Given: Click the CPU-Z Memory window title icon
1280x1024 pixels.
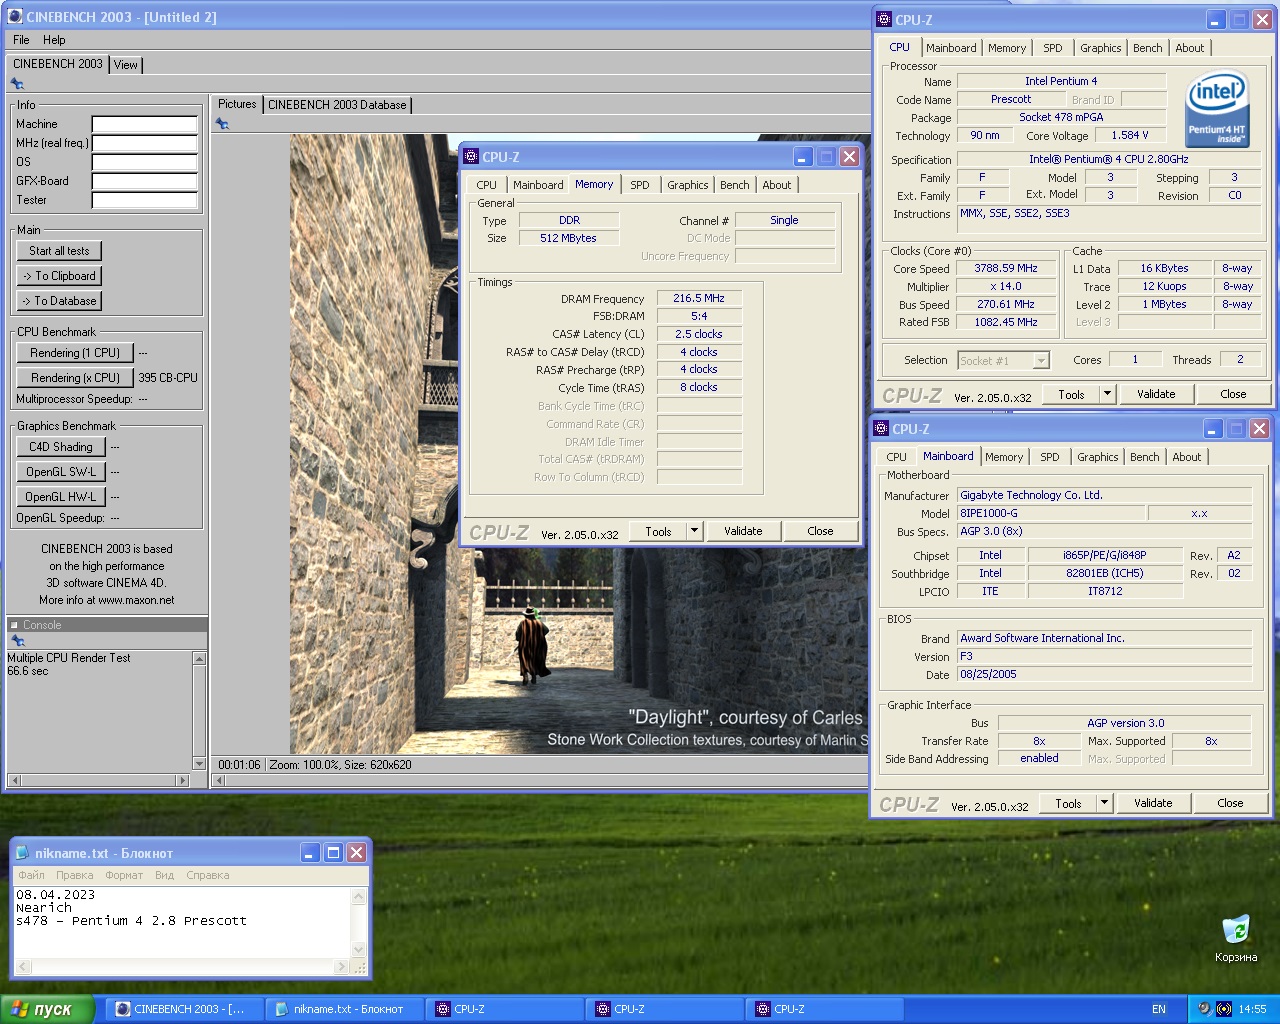Looking at the screenshot, I should [471, 157].
